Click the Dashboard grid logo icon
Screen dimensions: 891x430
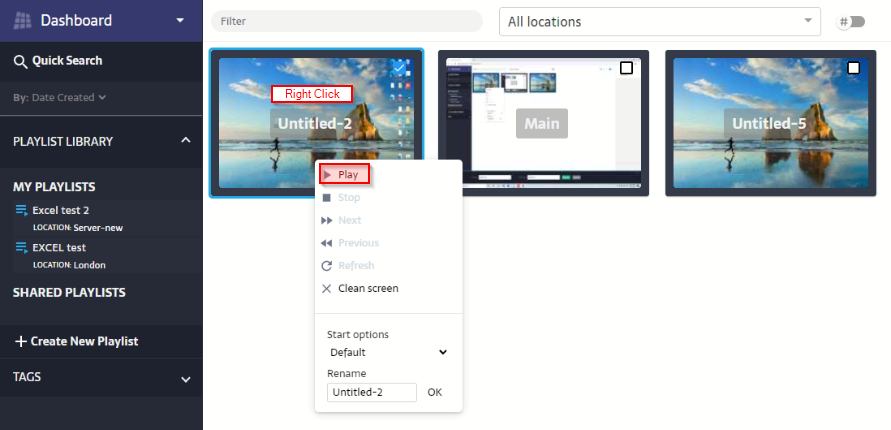click(x=23, y=20)
